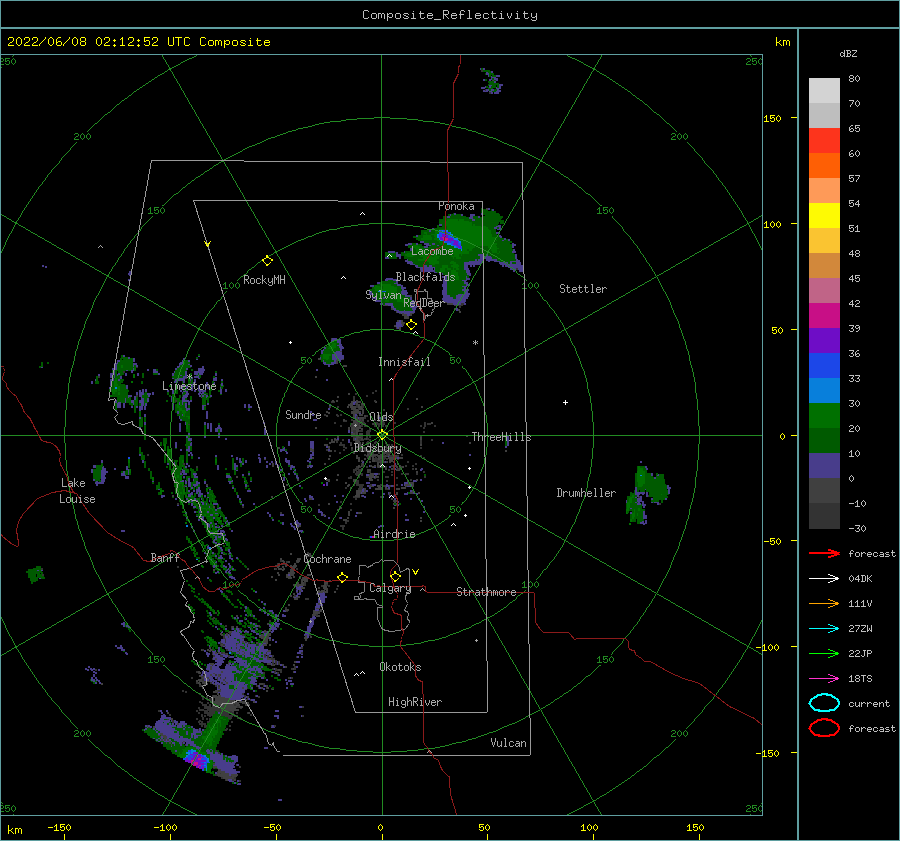Click the Sundre label
The height and width of the screenshot is (841, 900).
[303, 414]
